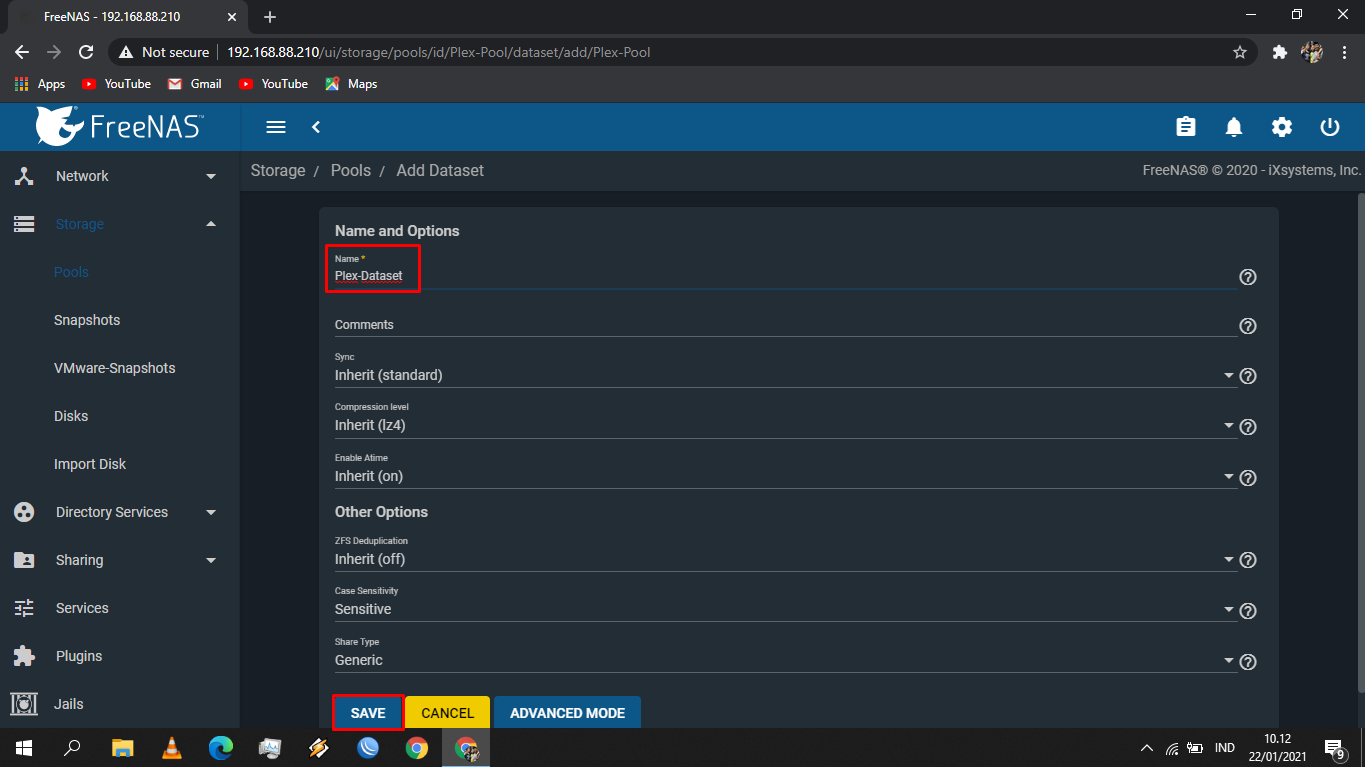Open help tooltip for the Name field
This screenshot has width=1365, height=767.
1247,277
